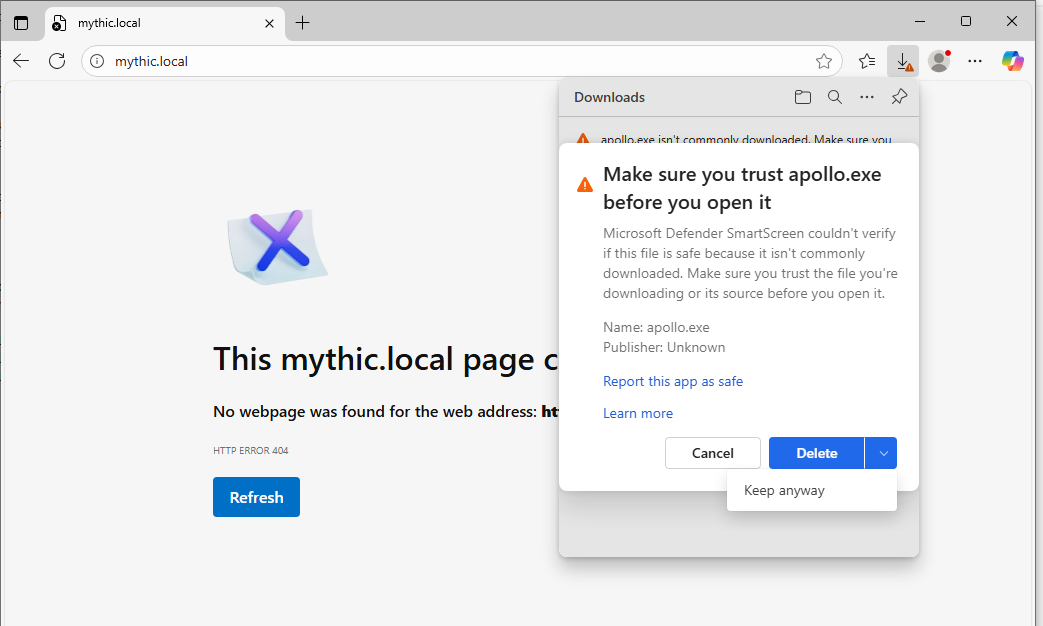Open the tab actions menu icon

coord(21,23)
